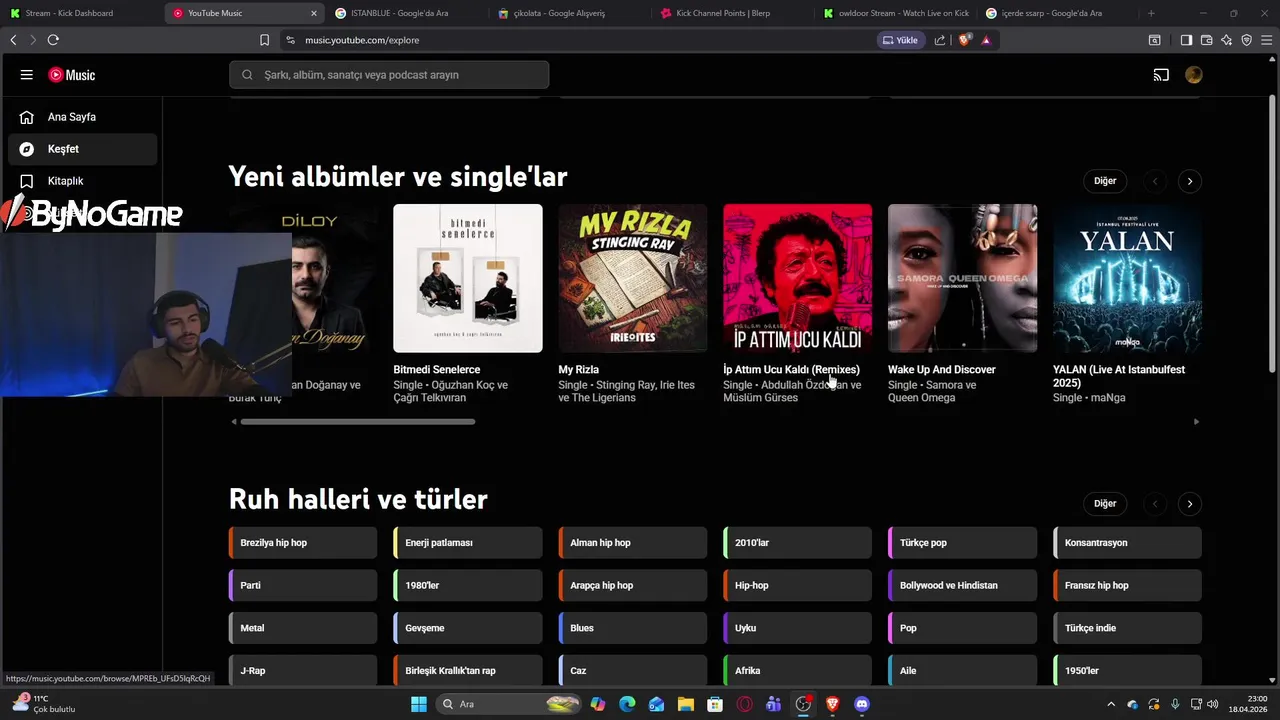Screen dimensions: 1280x720
Task: Open İp Attım Ucu Kaldı album cover
Action: [x=798, y=278]
